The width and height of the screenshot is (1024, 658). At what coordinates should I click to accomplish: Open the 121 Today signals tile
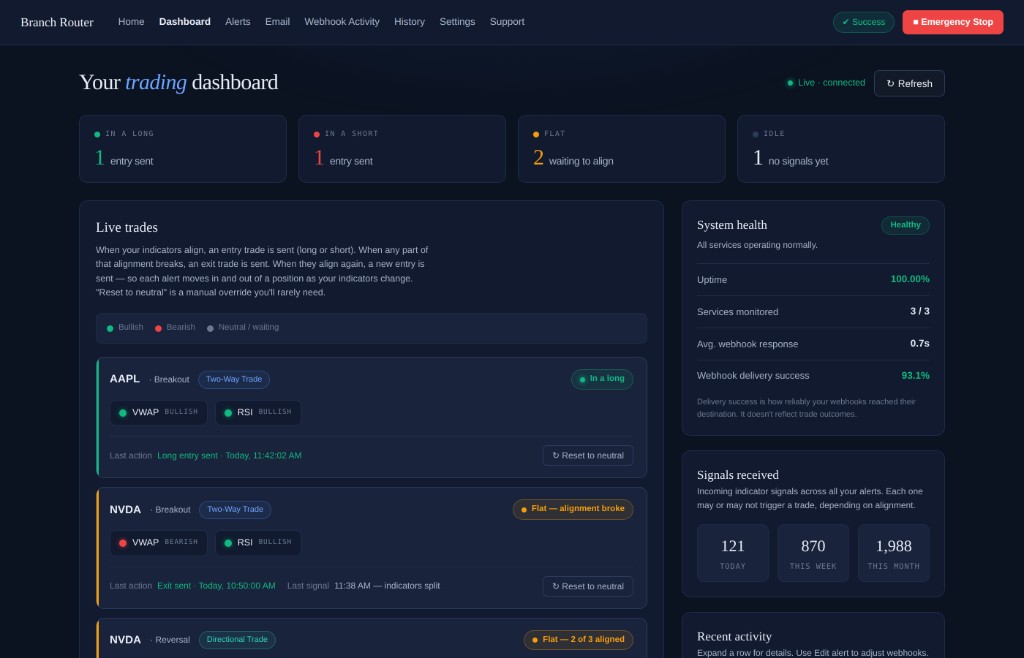tap(733, 553)
